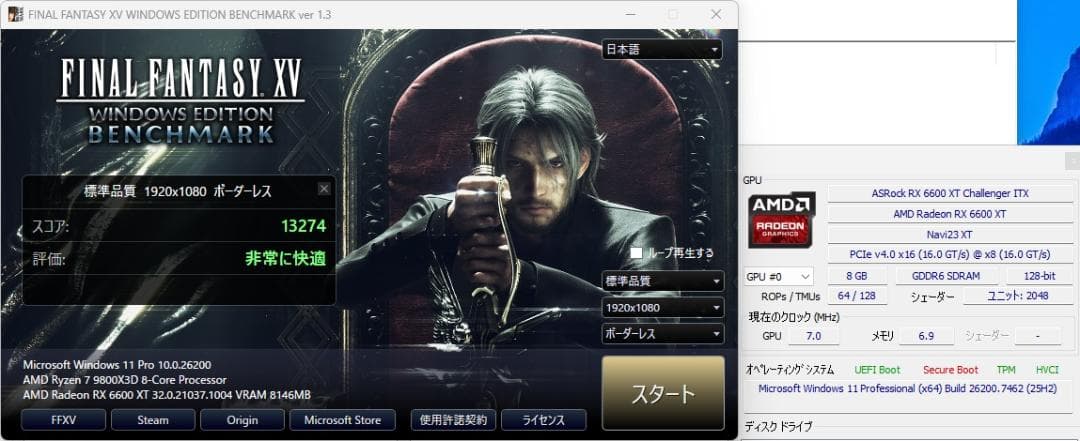Click the FFXV benchmark title bar icon
Screen dimensions: 1080x441
click(x=14, y=14)
